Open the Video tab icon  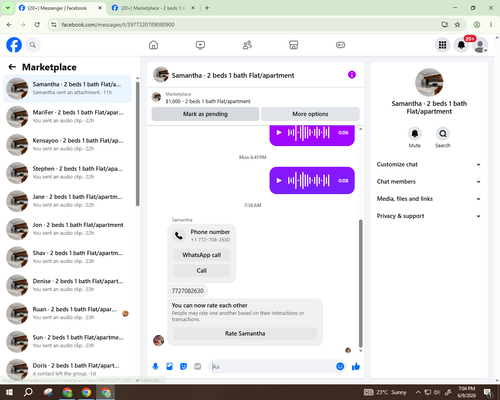pos(200,45)
